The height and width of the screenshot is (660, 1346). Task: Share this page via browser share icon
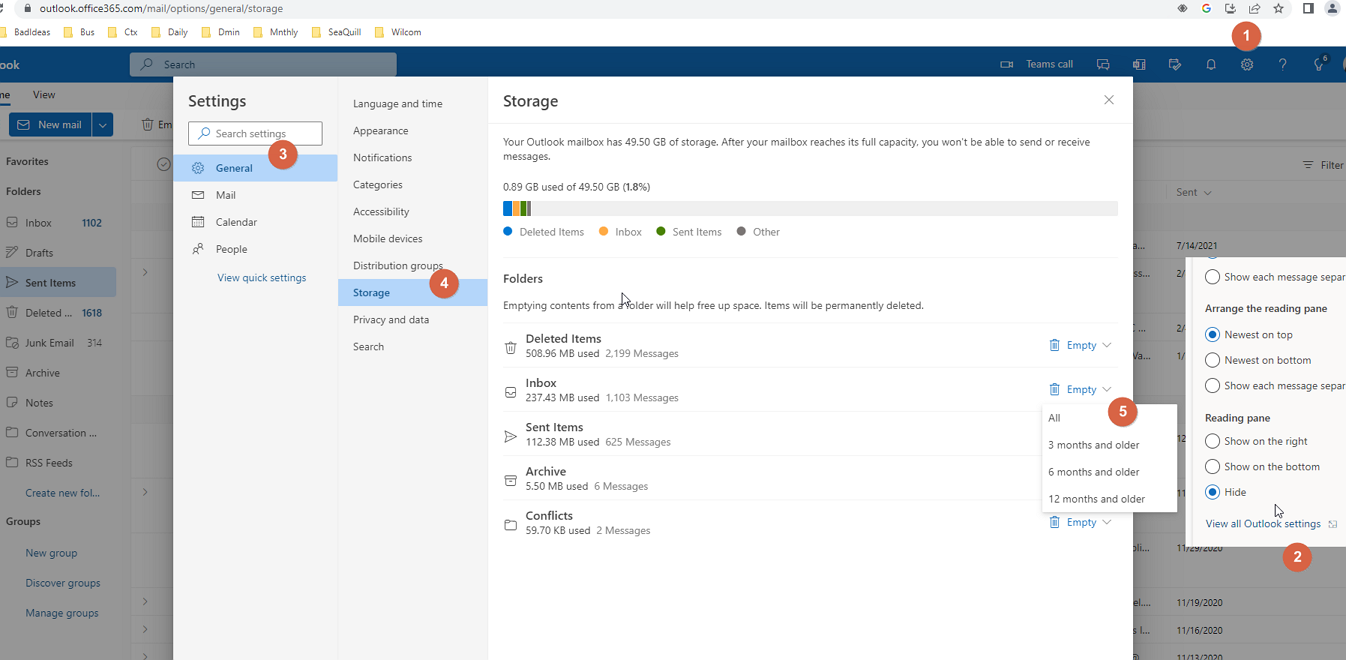(1254, 8)
